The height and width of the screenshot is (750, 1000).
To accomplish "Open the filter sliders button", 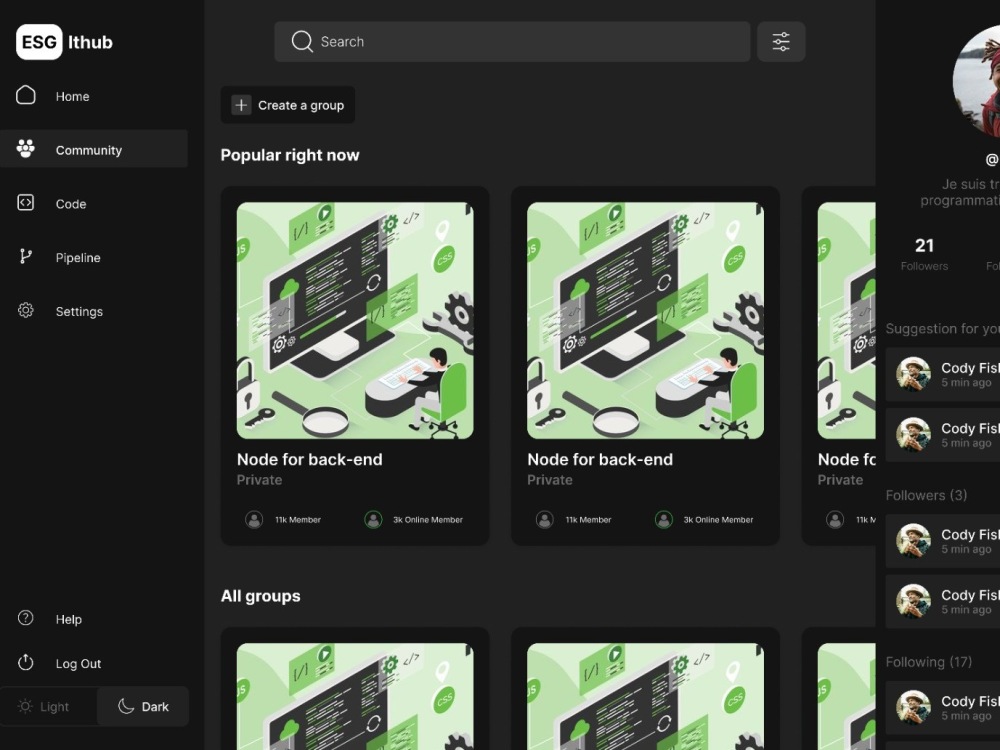I will 781,42.
